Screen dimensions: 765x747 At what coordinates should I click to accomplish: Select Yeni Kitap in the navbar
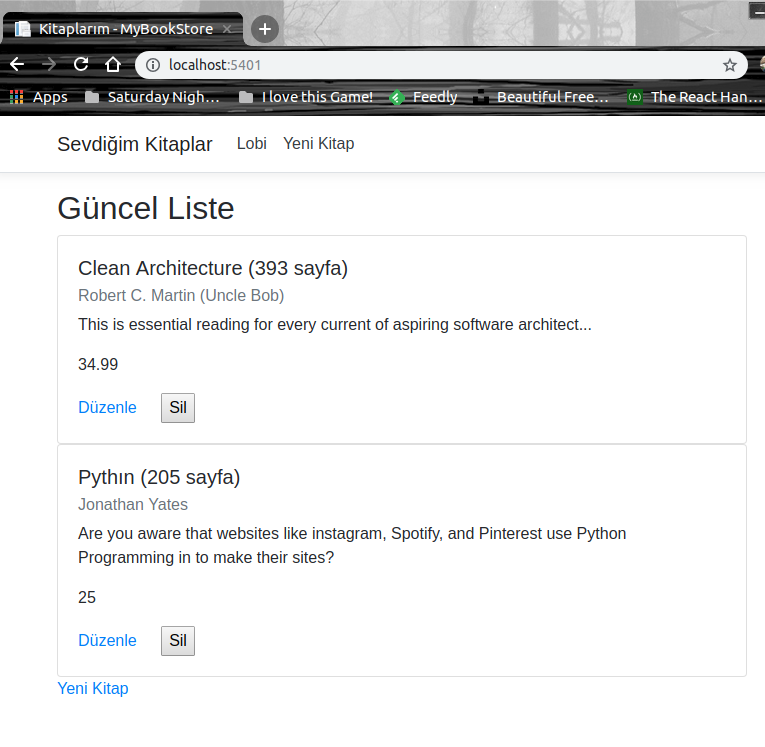(x=318, y=144)
